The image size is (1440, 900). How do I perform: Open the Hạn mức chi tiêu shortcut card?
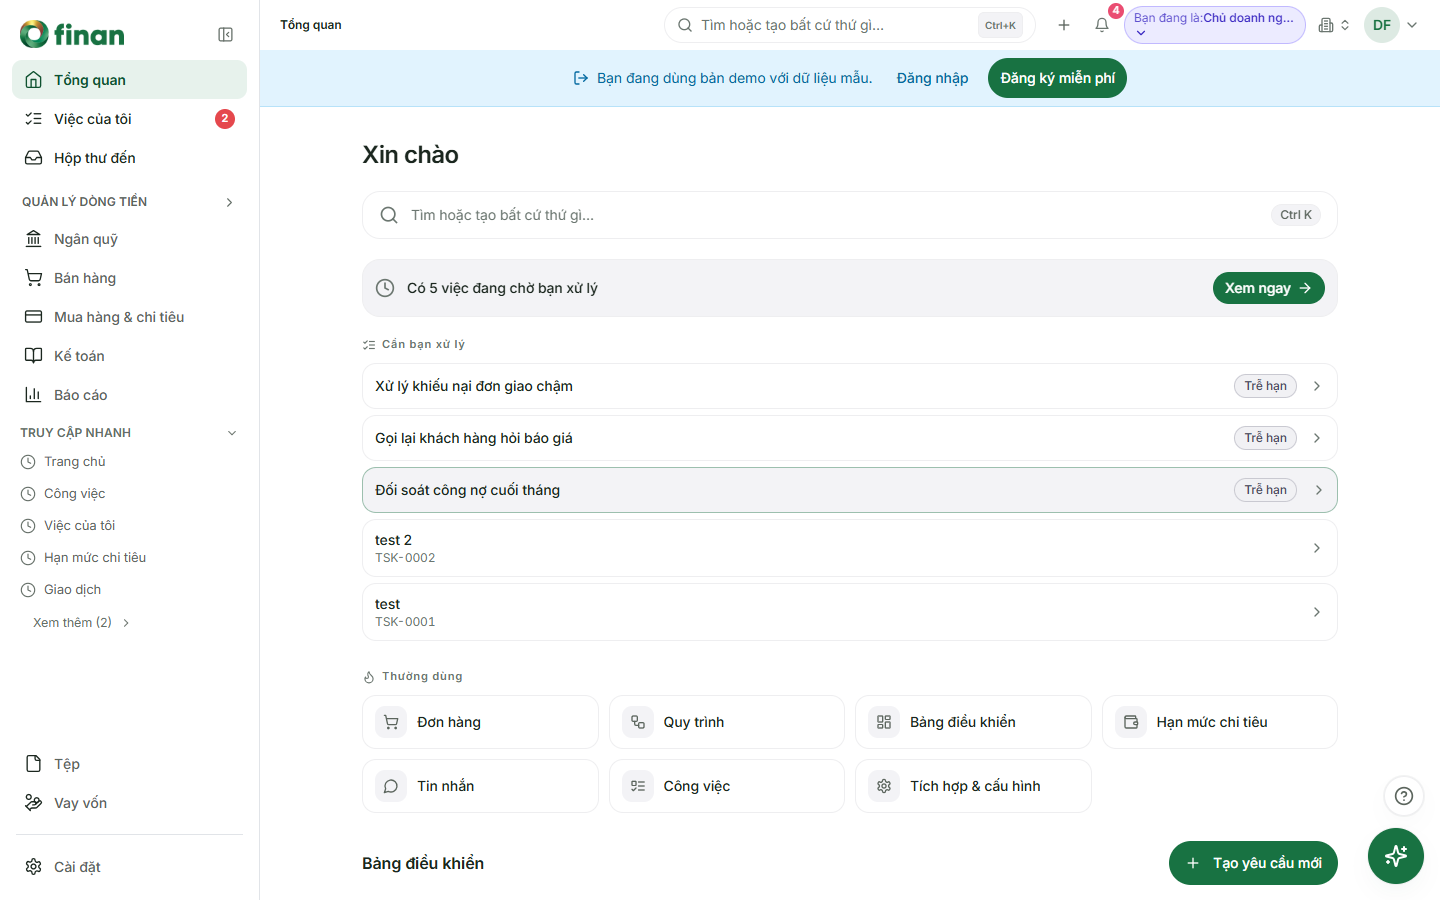[x=1220, y=722]
